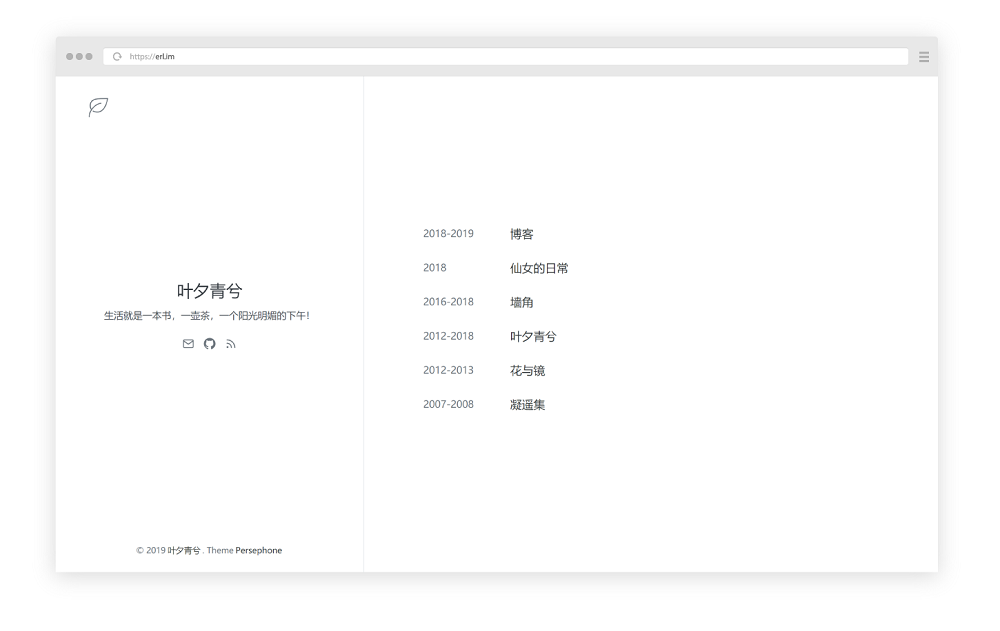Click the third gray window dot
The height and width of the screenshot is (631, 1000).
coord(90,56)
